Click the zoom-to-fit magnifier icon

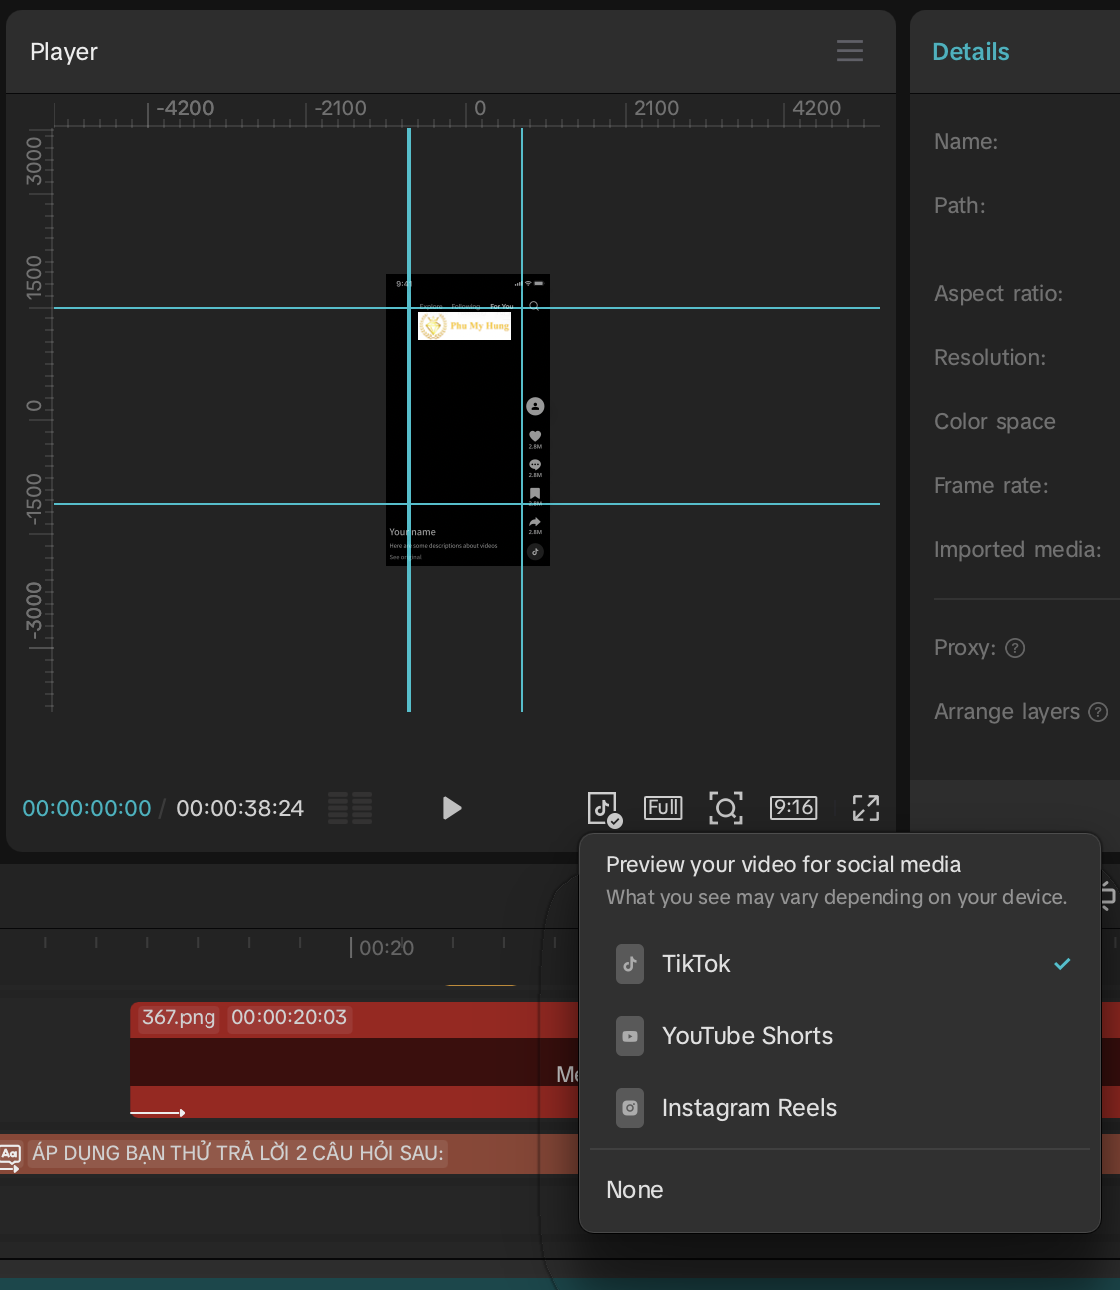[x=726, y=808]
